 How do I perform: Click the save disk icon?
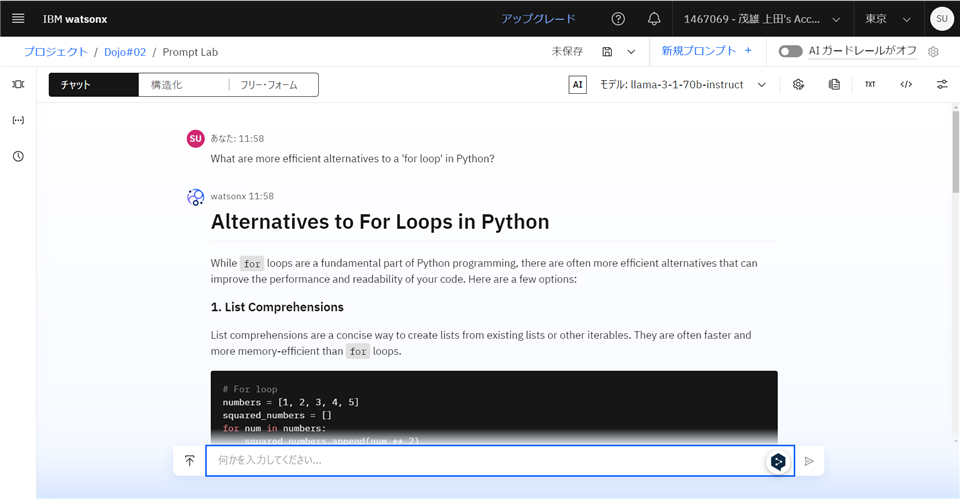607,51
